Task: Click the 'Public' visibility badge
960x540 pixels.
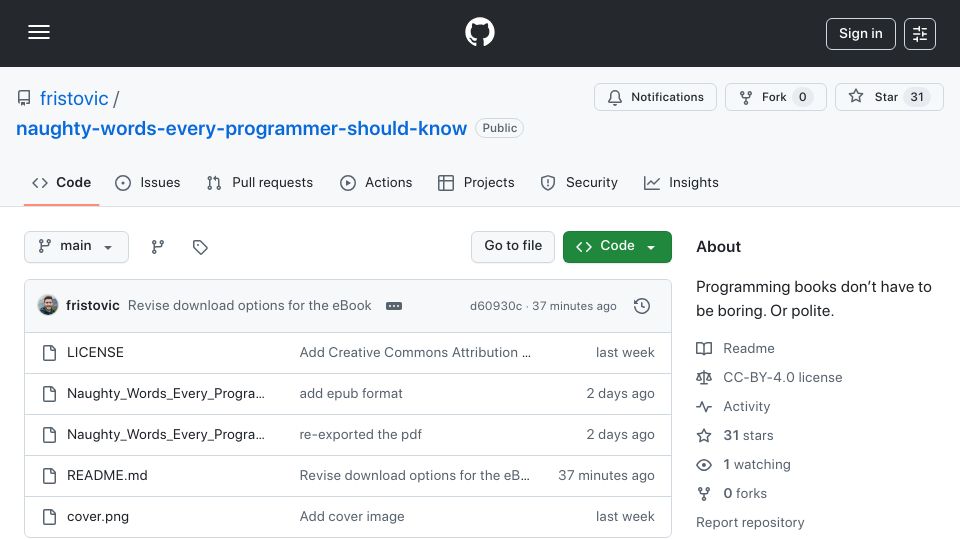Action: point(500,129)
